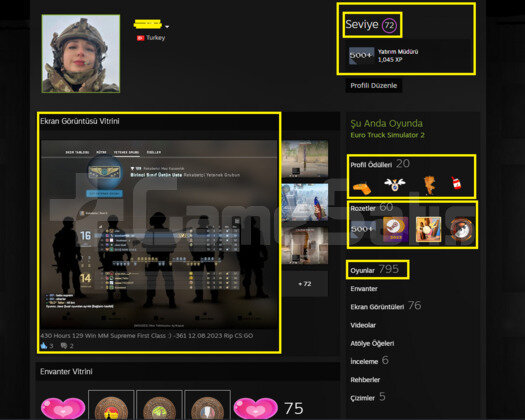Image resolution: width=525 pixels, height=420 pixels.
Task: Open the third small screenshot thumbnail
Action: (305, 246)
